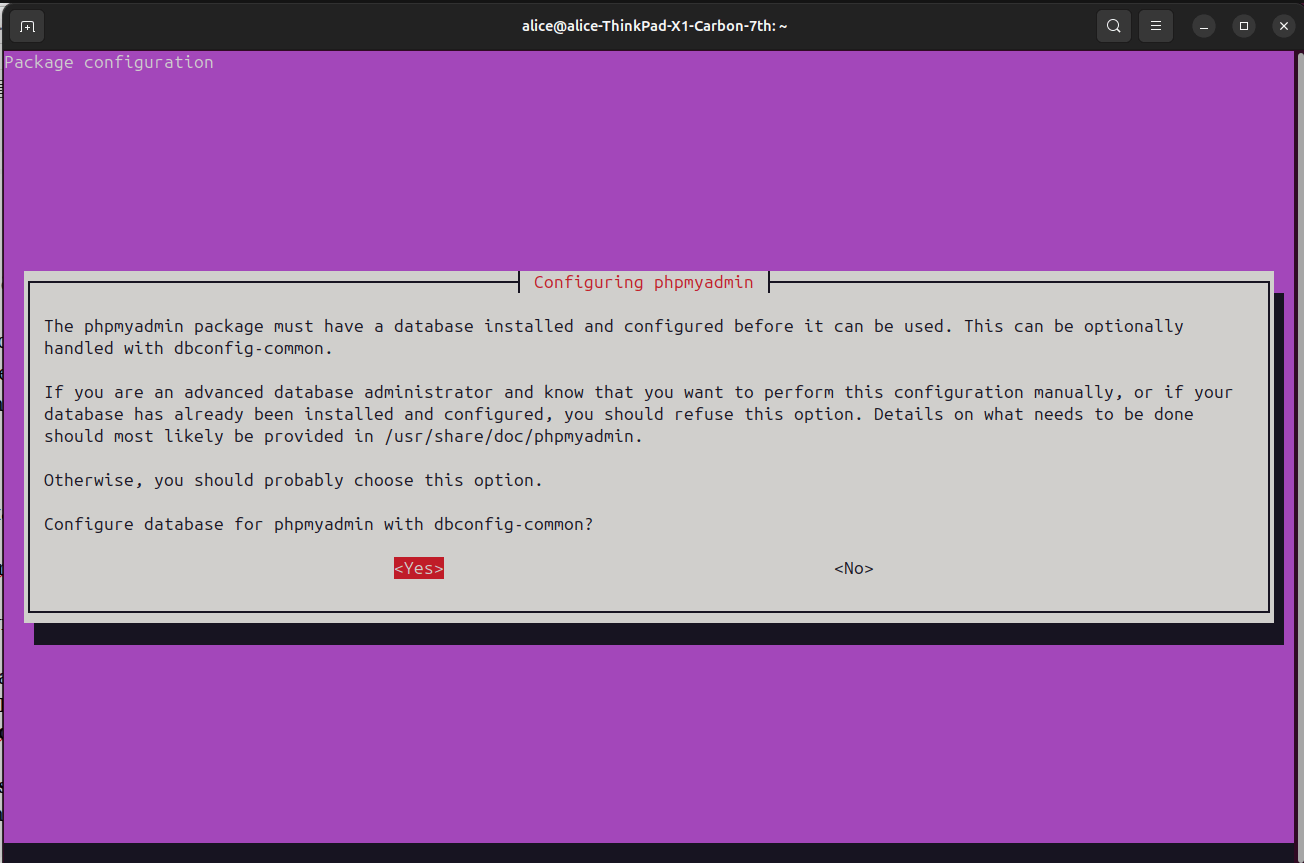This screenshot has width=1304, height=863.
Task: Open the terminal hamburger menu
Action: coord(1156,26)
